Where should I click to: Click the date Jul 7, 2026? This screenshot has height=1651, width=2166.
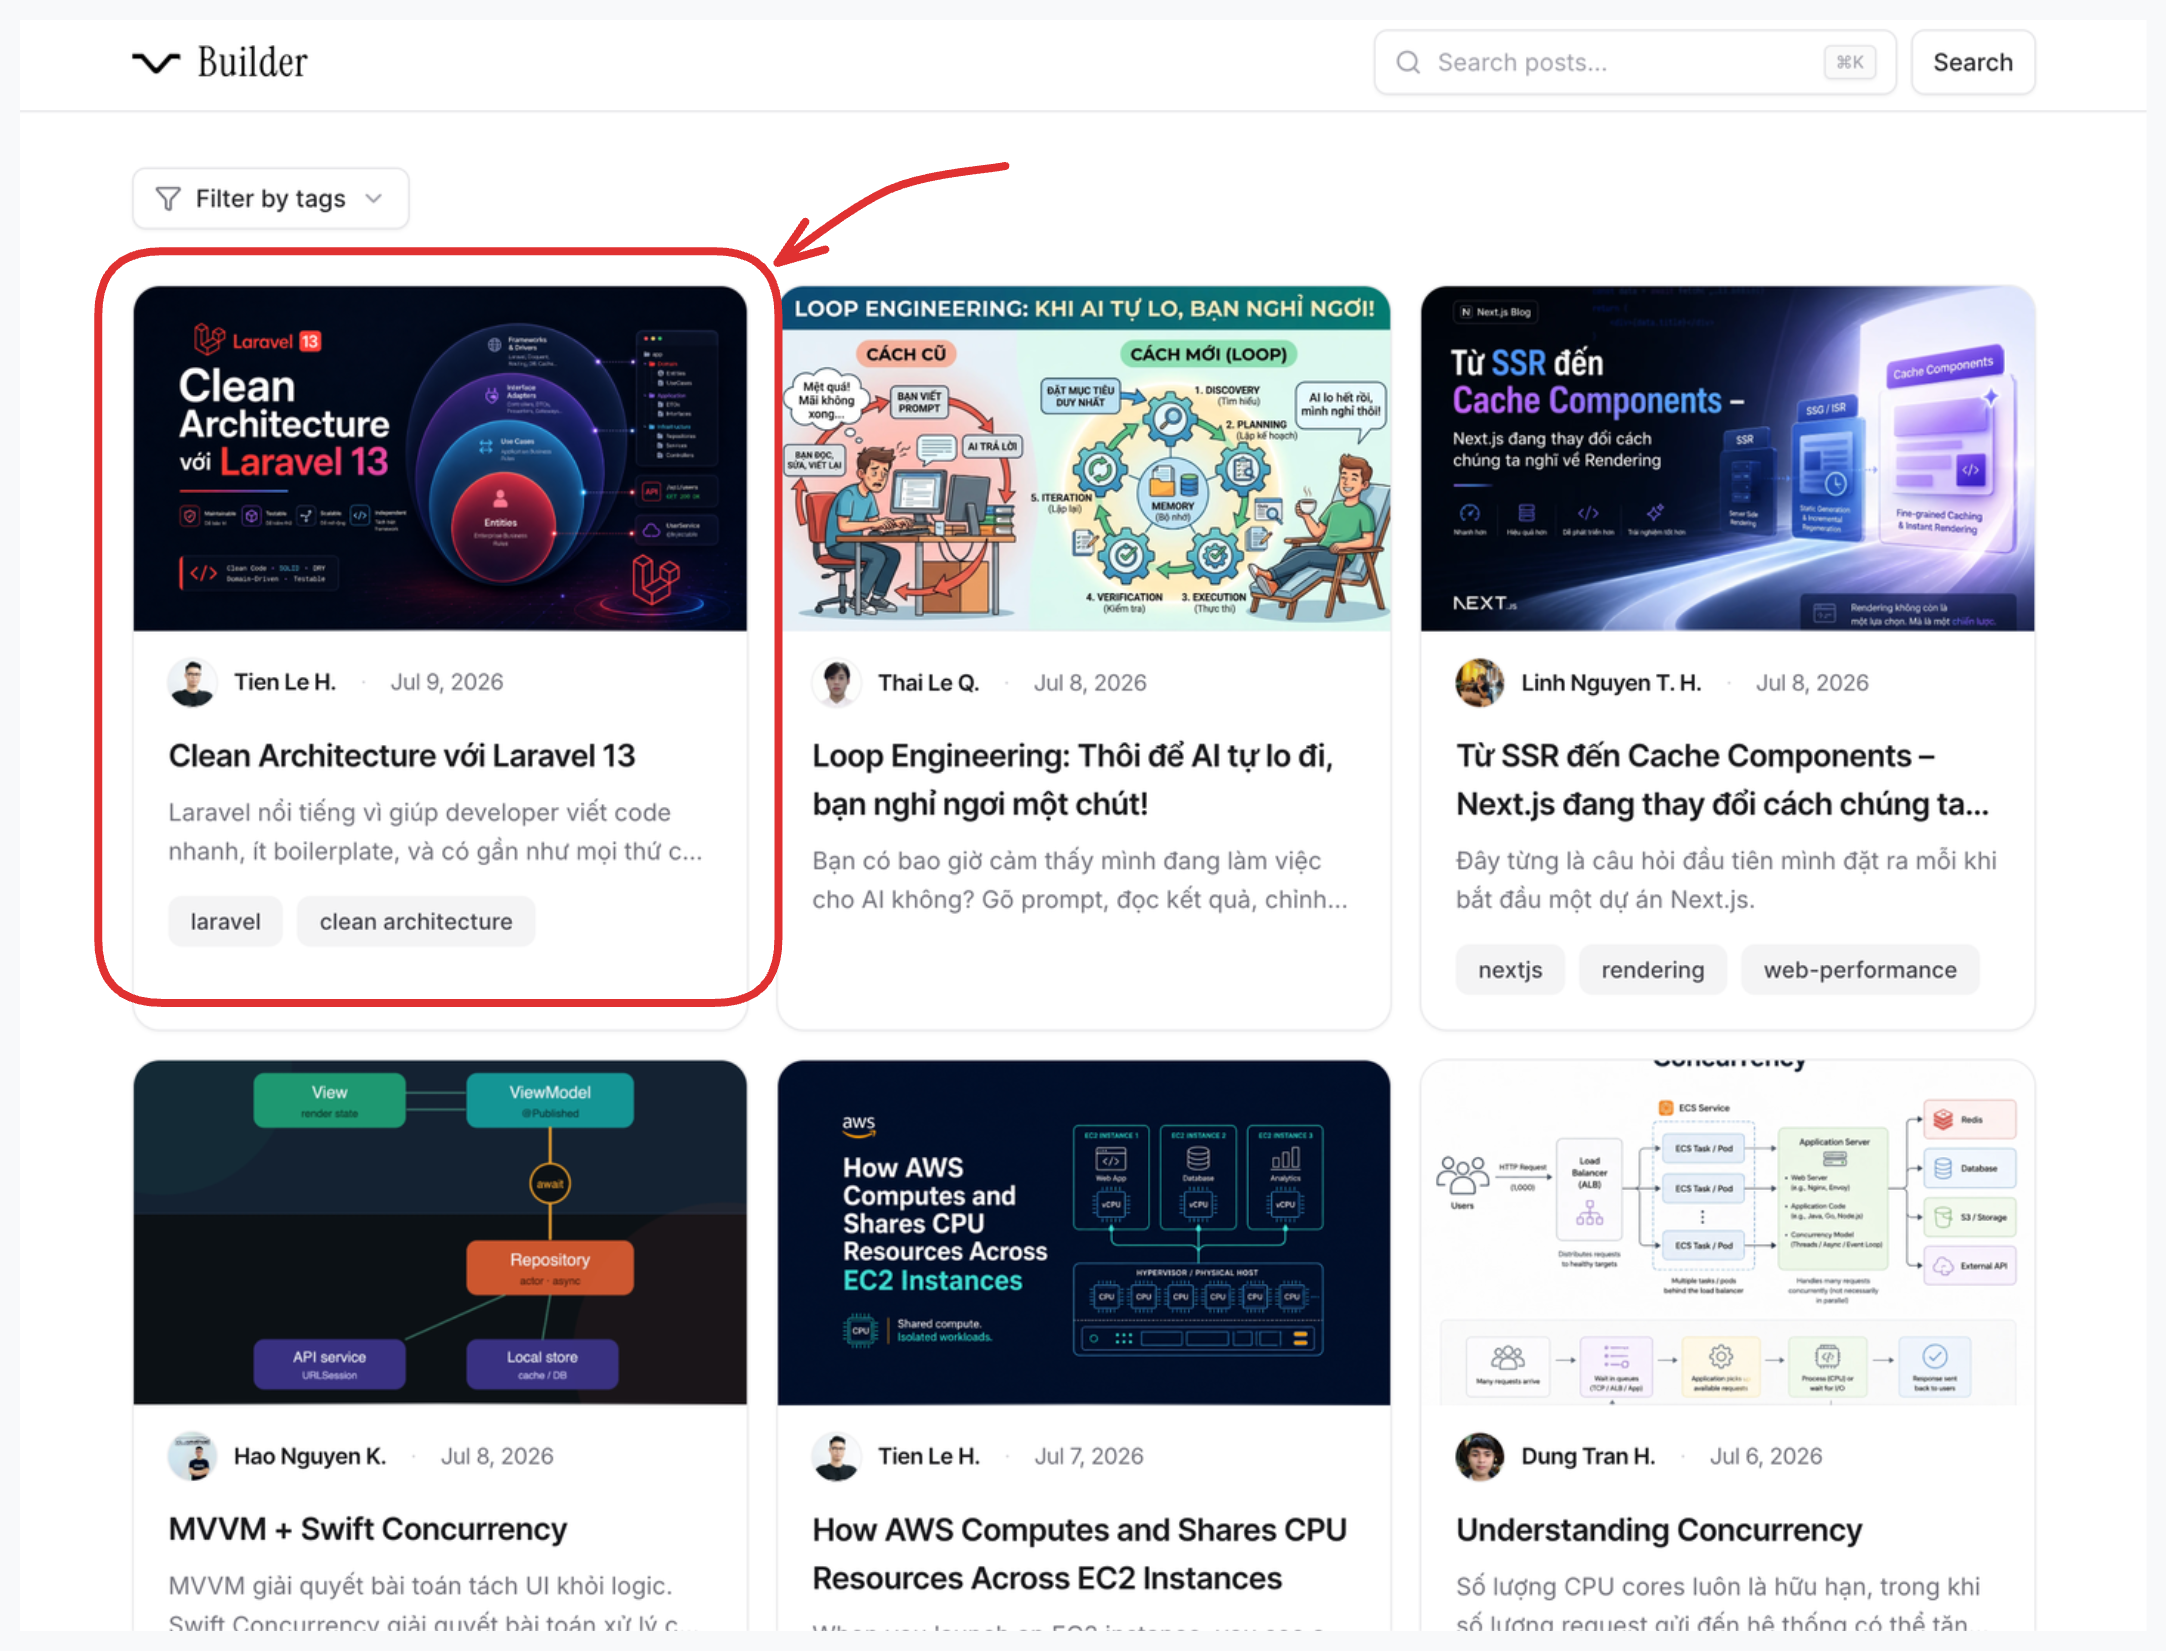[1089, 1456]
